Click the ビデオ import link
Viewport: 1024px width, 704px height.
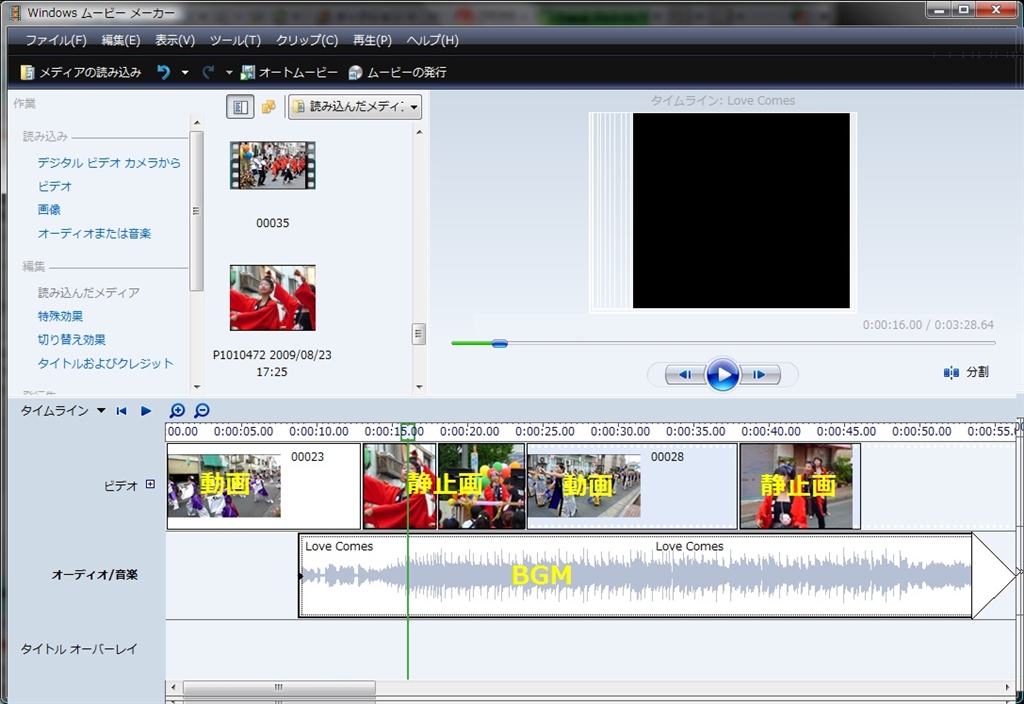click(x=55, y=186)
